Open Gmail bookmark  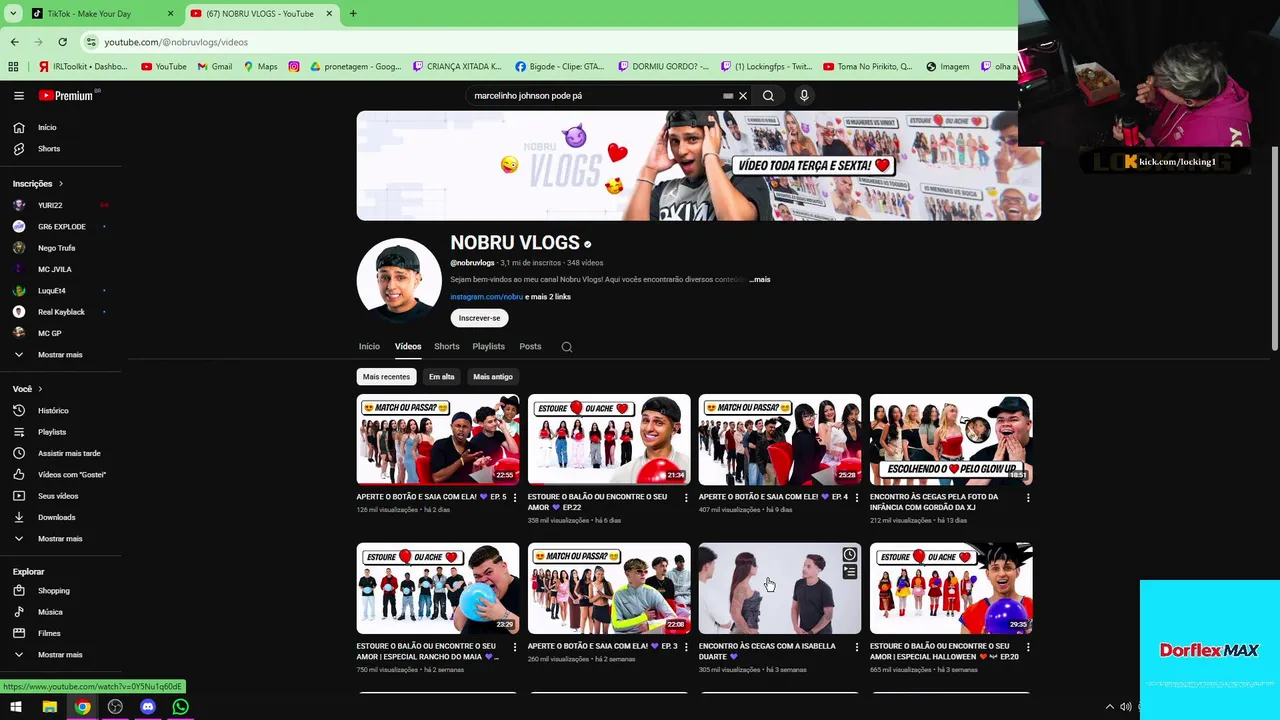[x=215, y=67]
